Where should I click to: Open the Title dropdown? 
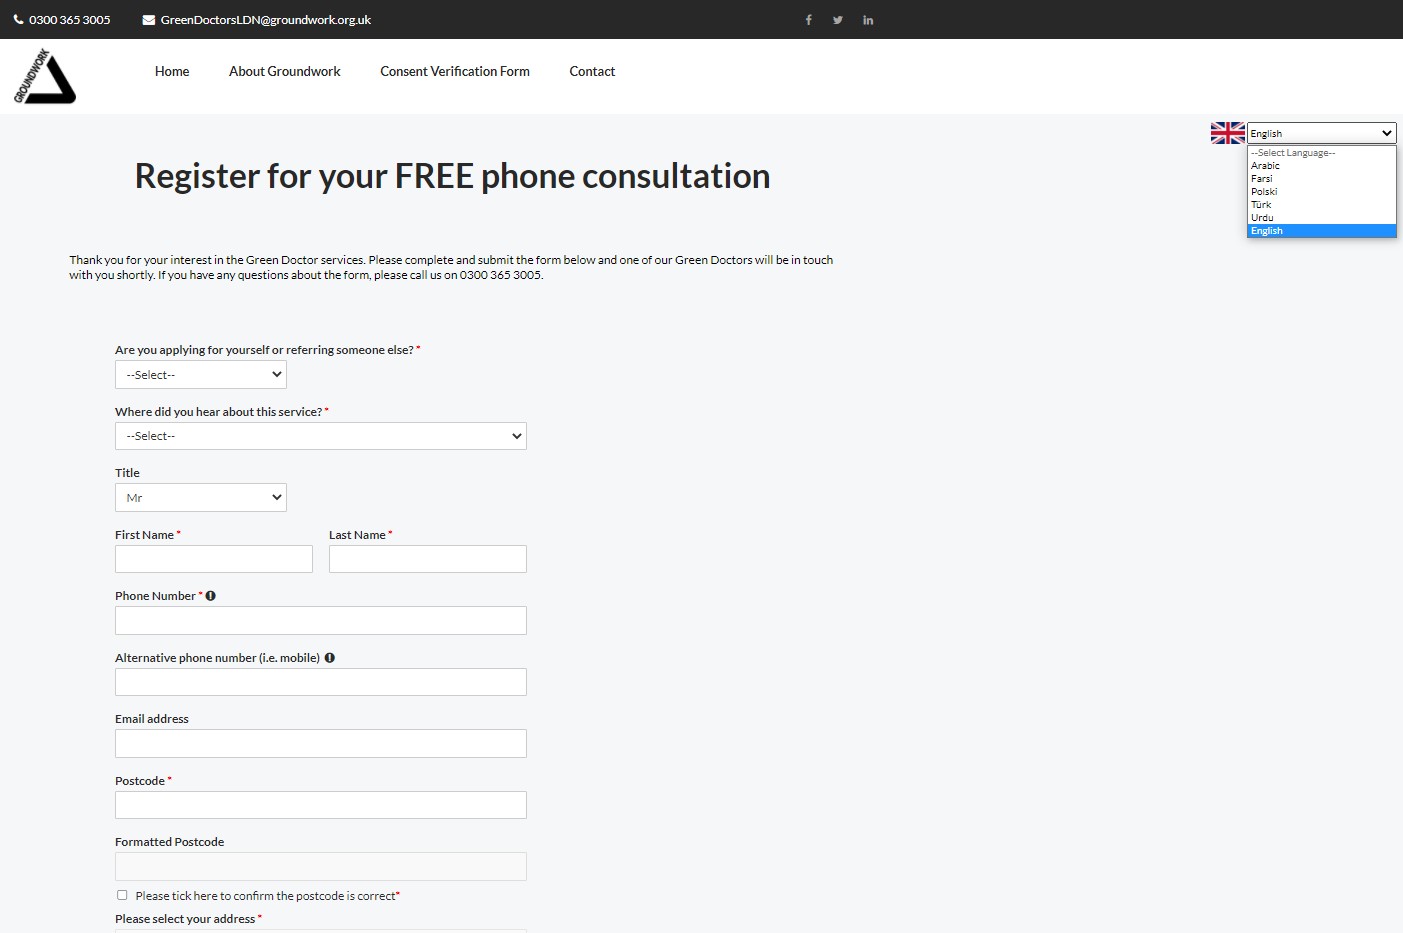coord(201,498)
